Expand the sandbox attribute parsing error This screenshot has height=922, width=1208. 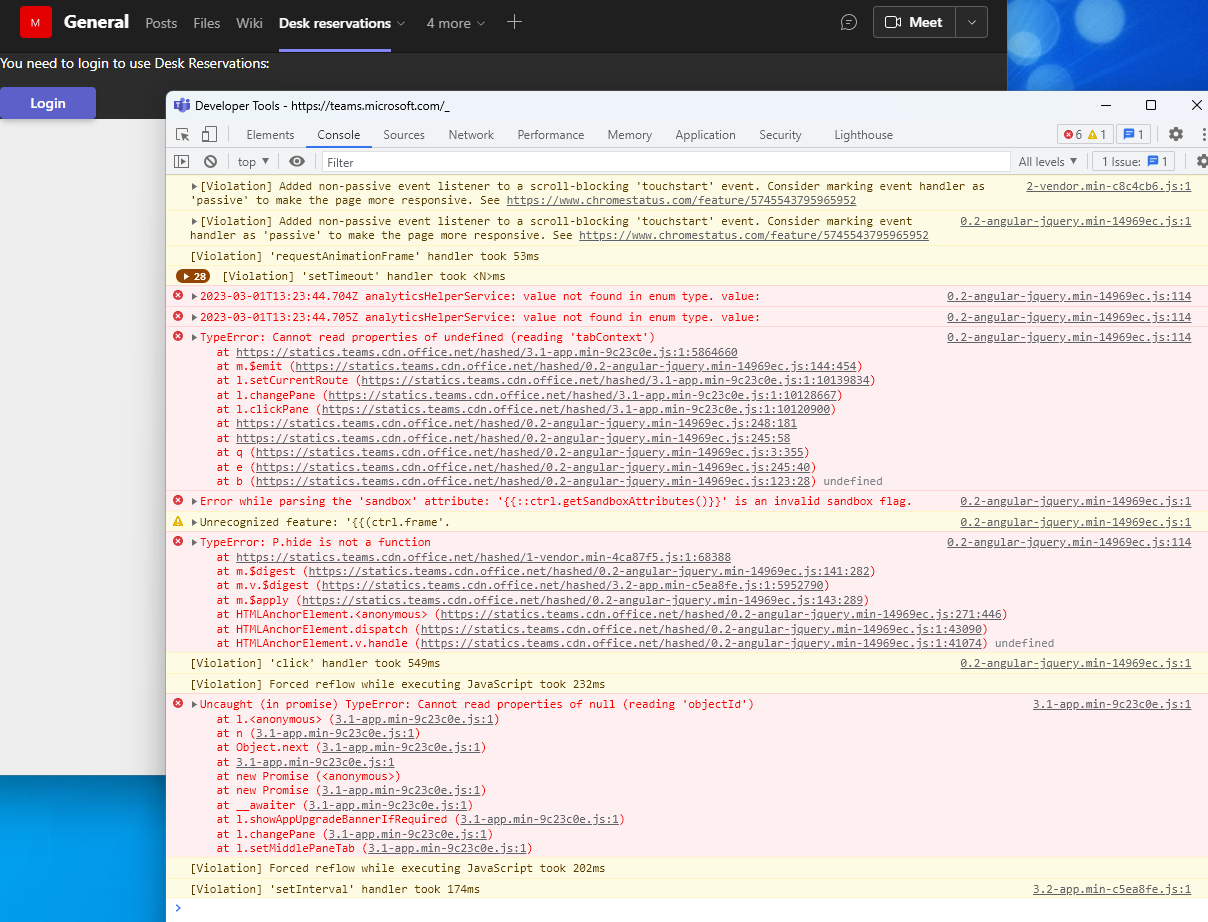195,501
